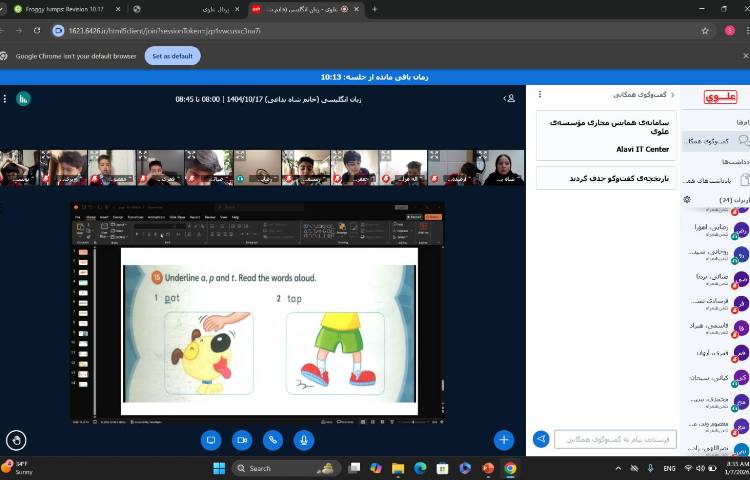Open the blue plus actions menu

[504, 439]
